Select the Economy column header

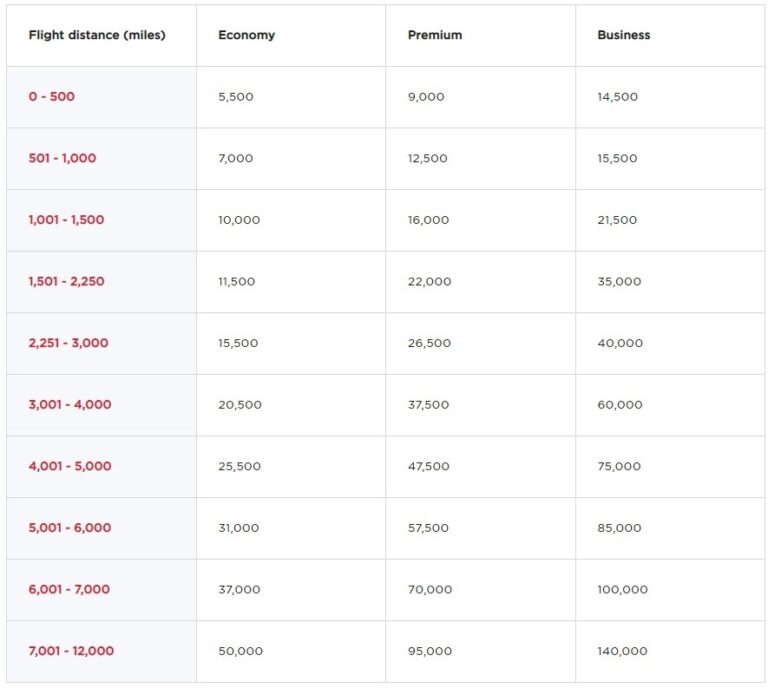click(x=246, y=35)
